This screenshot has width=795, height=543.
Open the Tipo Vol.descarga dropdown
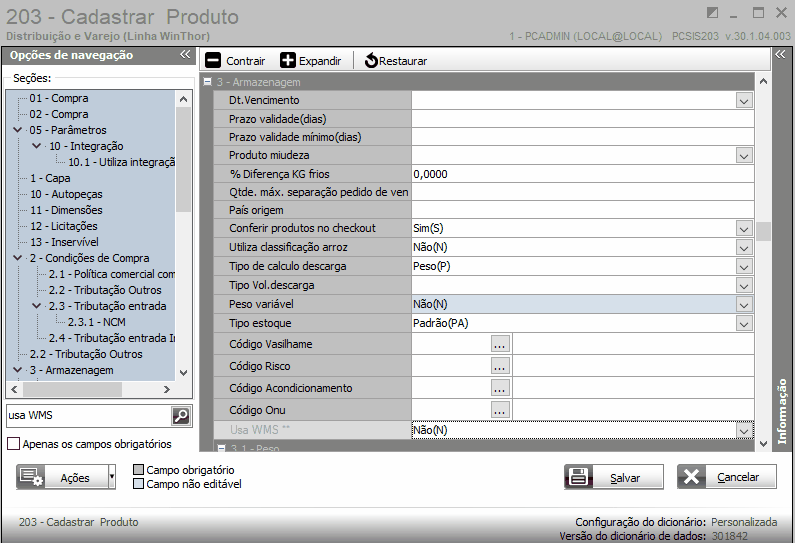744,286
